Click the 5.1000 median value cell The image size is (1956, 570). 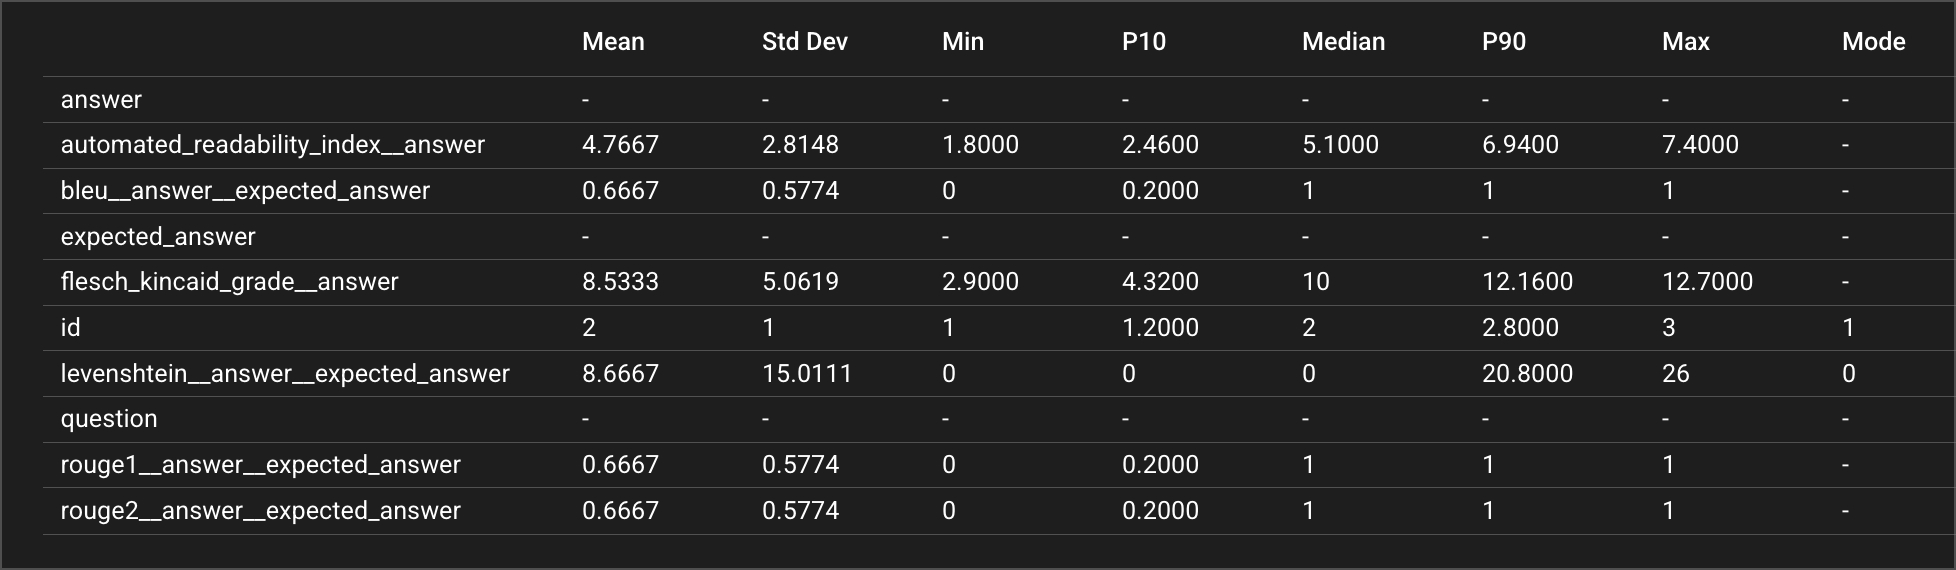pyautogui.click(x=1340, y=145)
